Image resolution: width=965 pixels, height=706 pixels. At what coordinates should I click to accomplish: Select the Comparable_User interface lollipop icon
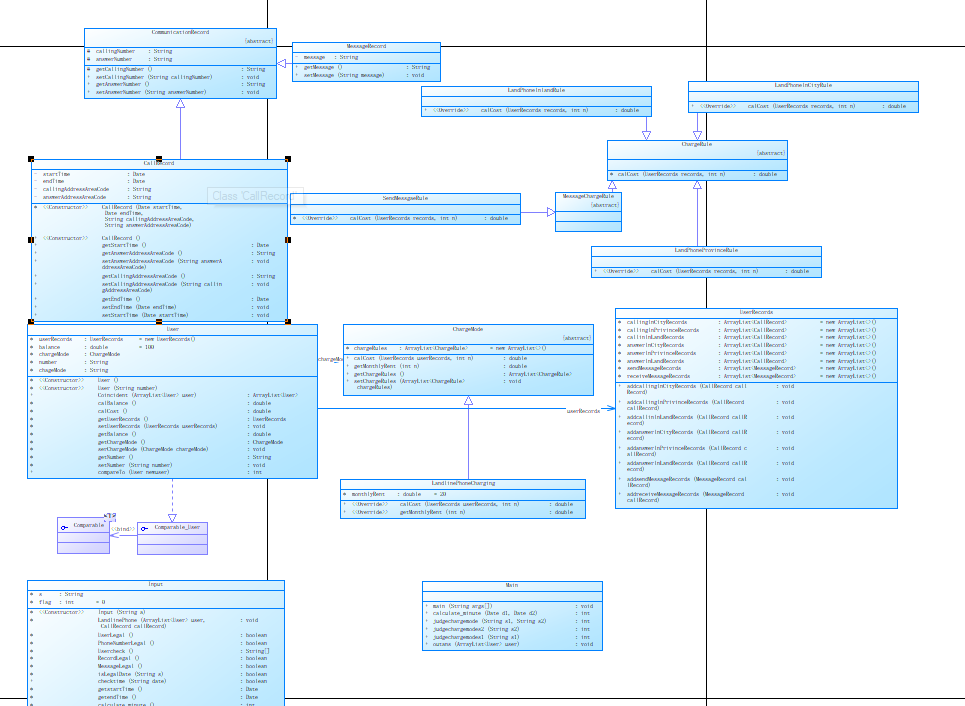(144, 528)
